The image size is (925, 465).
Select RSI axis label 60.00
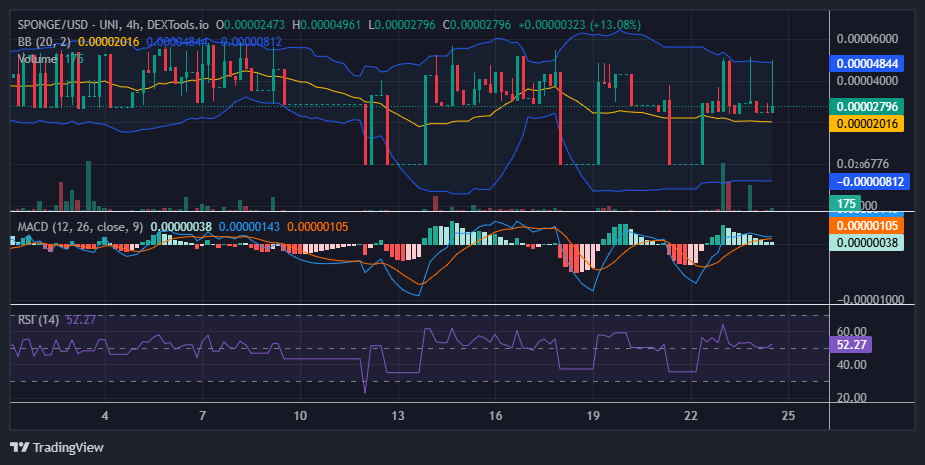point(852,332)
